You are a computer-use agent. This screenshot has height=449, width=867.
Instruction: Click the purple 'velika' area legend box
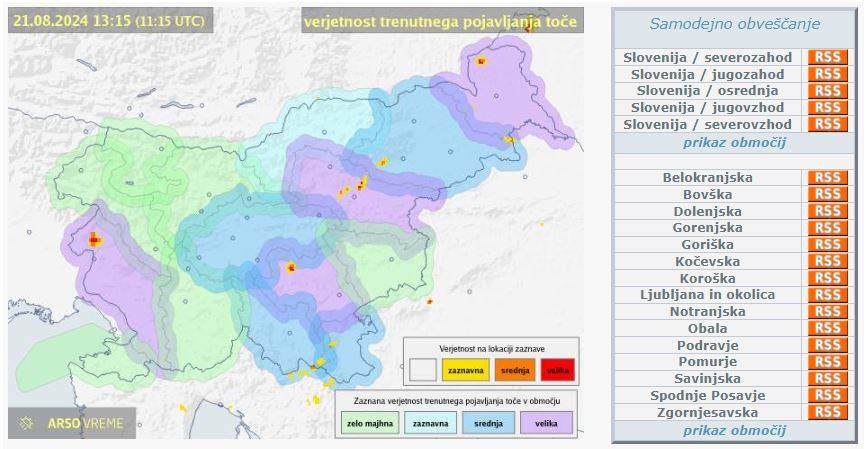[546, 423]
